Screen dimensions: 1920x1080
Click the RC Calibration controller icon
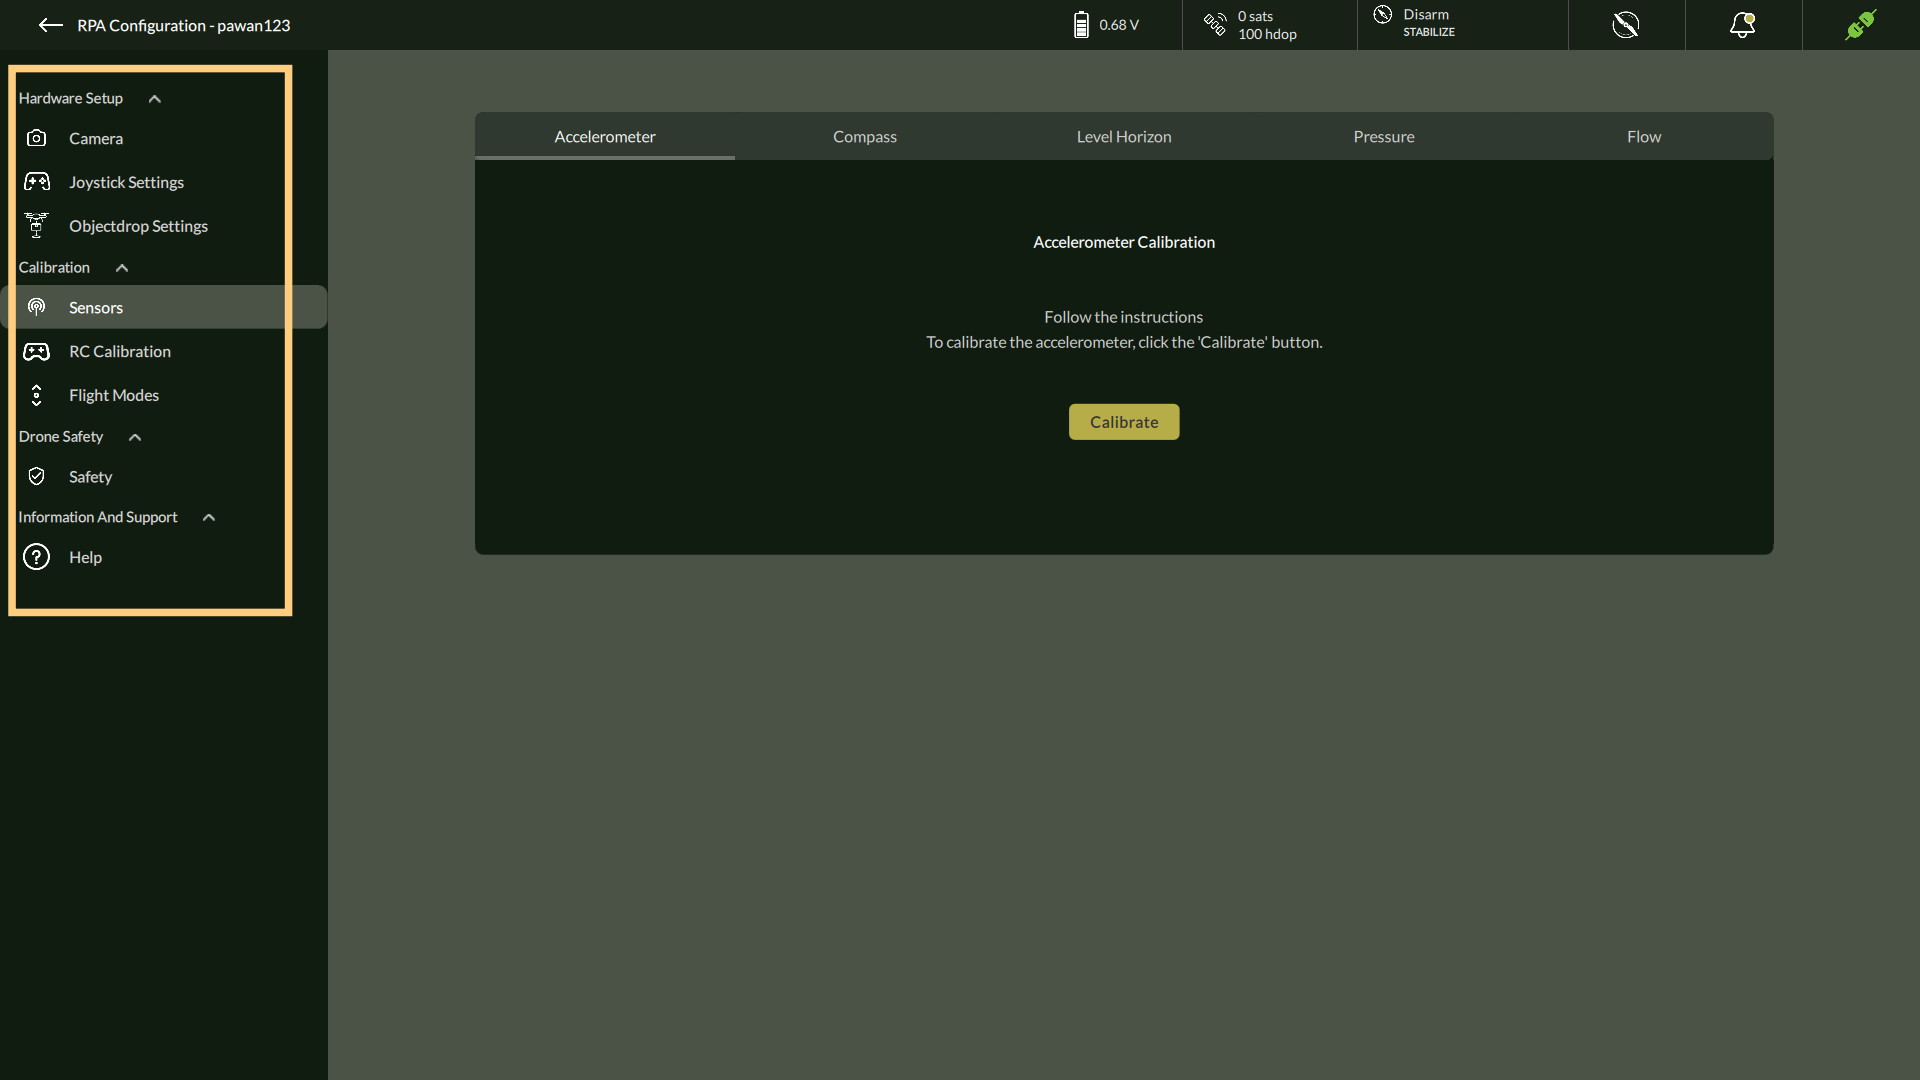37,352
